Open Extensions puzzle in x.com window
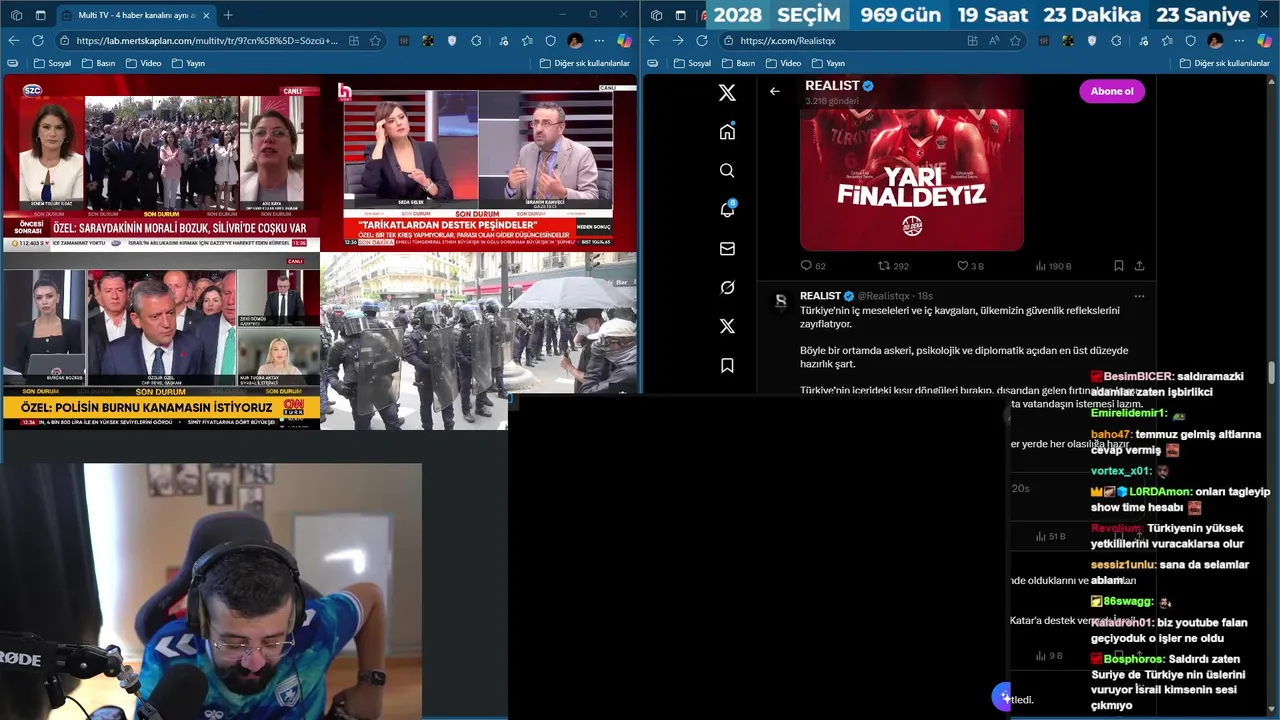Viewport: 1280px width, 720px height. [1116, 41]
